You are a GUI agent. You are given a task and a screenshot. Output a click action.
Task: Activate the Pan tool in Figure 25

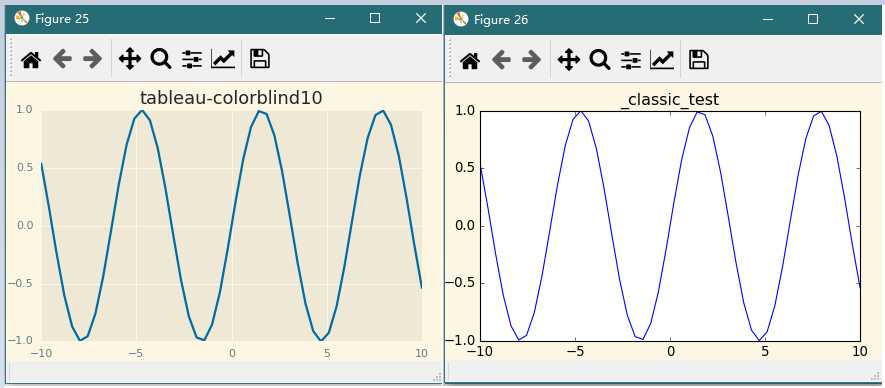[130, 59]
